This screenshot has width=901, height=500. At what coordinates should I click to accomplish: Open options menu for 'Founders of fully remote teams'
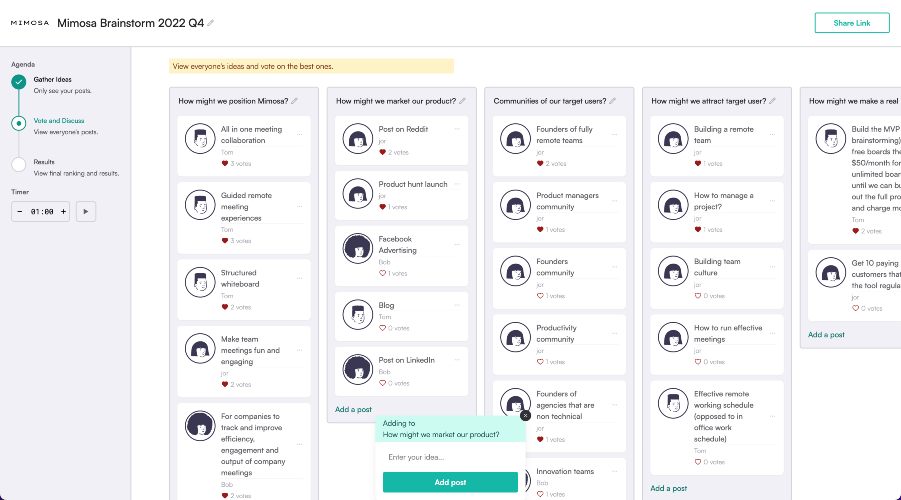(614, 134)
